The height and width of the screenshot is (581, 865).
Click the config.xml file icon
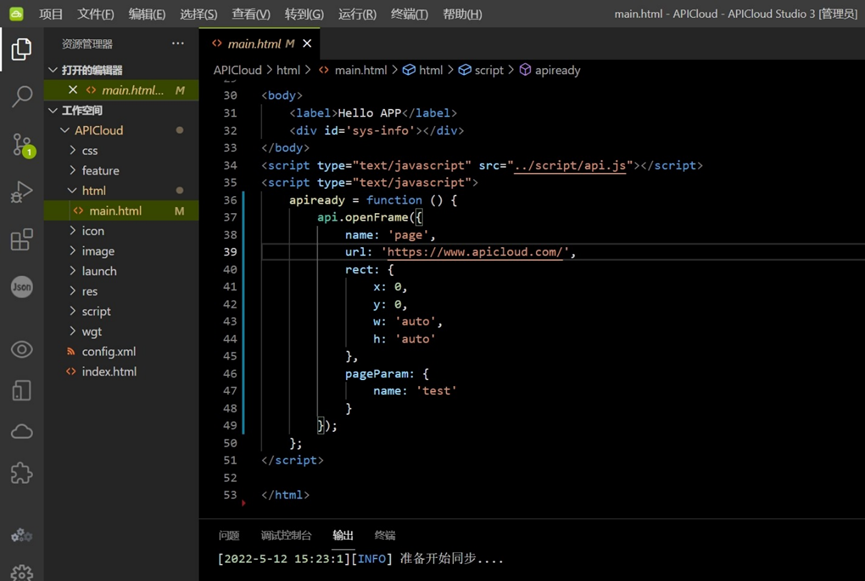pos(71,351)
